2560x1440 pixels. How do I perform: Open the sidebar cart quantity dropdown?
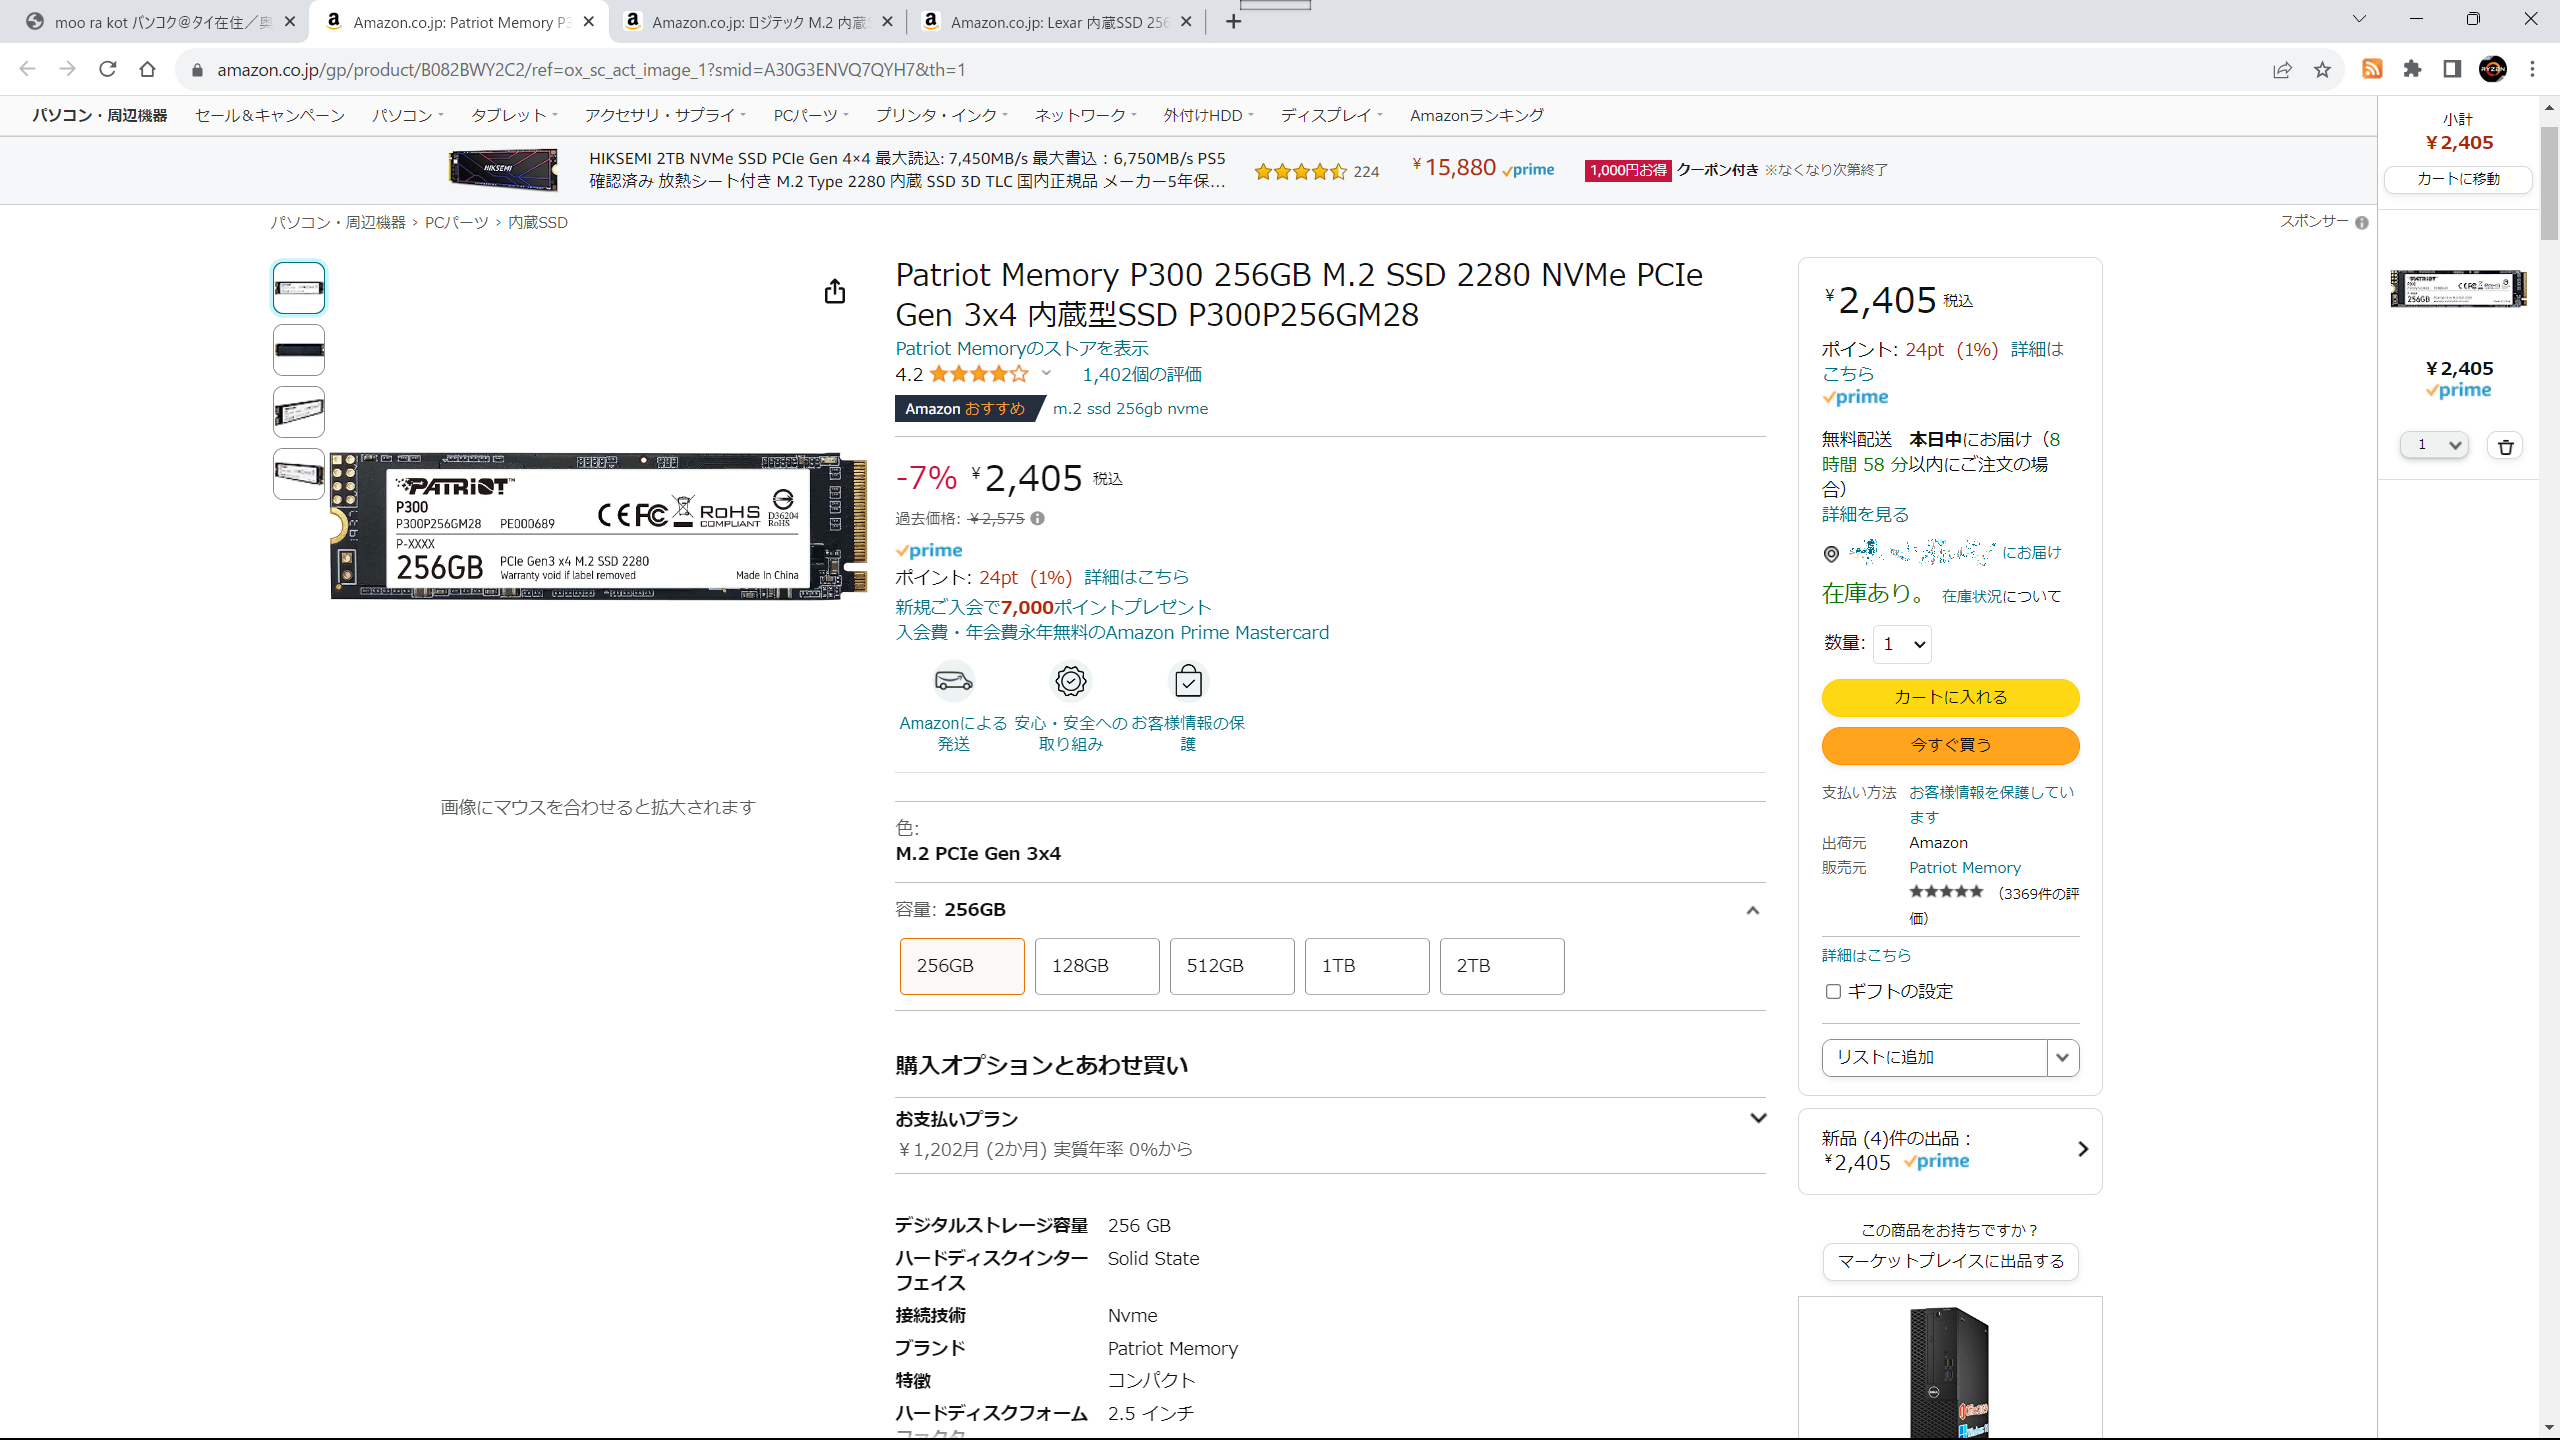pyautogui.click(x=2434, y=445)
